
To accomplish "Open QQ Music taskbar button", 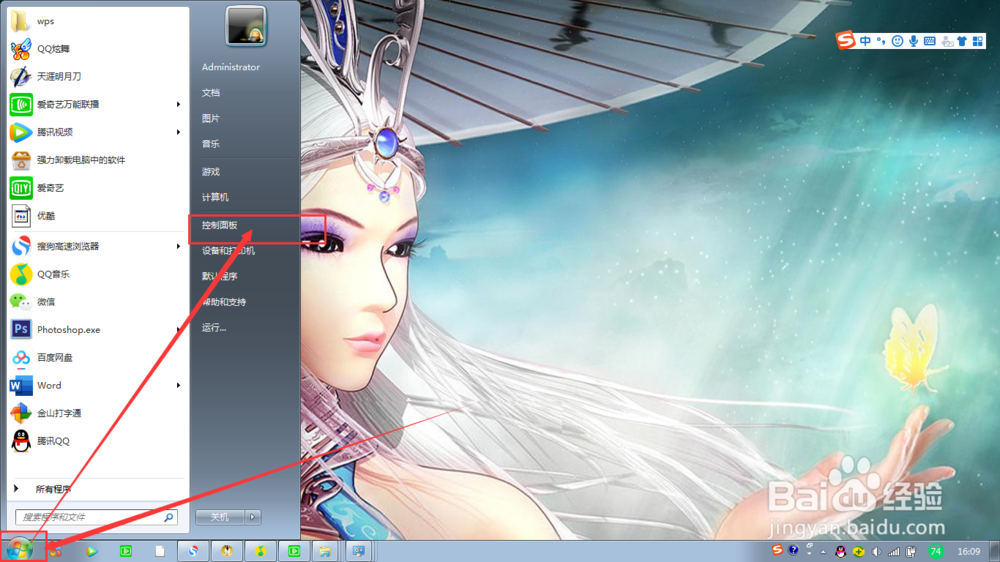I will pyautogui.click(x=260, y=551).
